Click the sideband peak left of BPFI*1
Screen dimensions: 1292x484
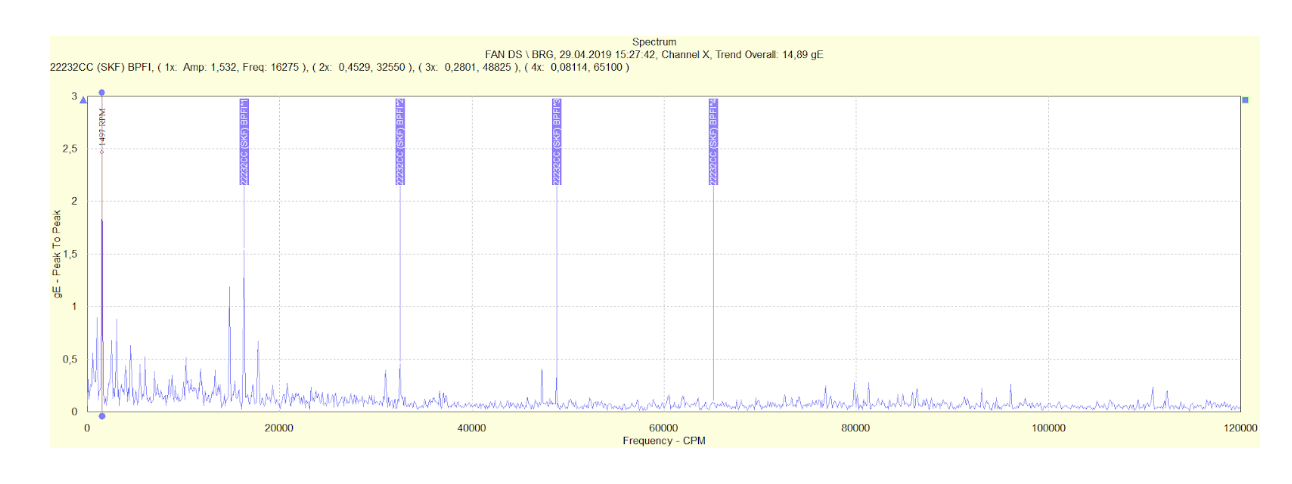[230, 288]
